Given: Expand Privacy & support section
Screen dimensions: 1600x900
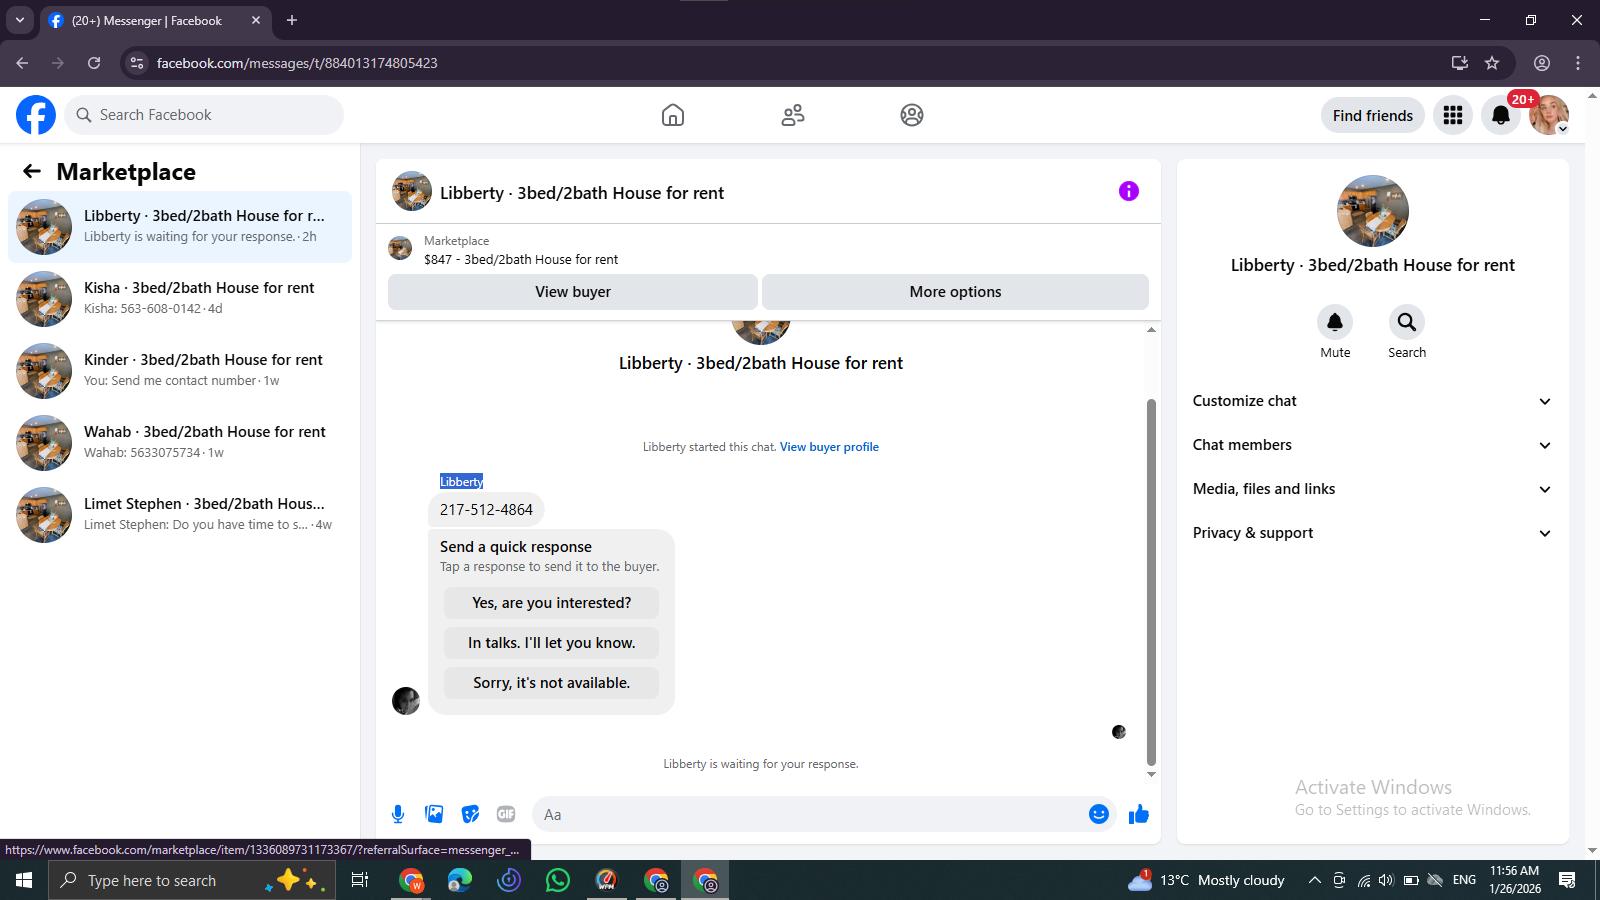Looking at the screenshot, I should 1372,533.
